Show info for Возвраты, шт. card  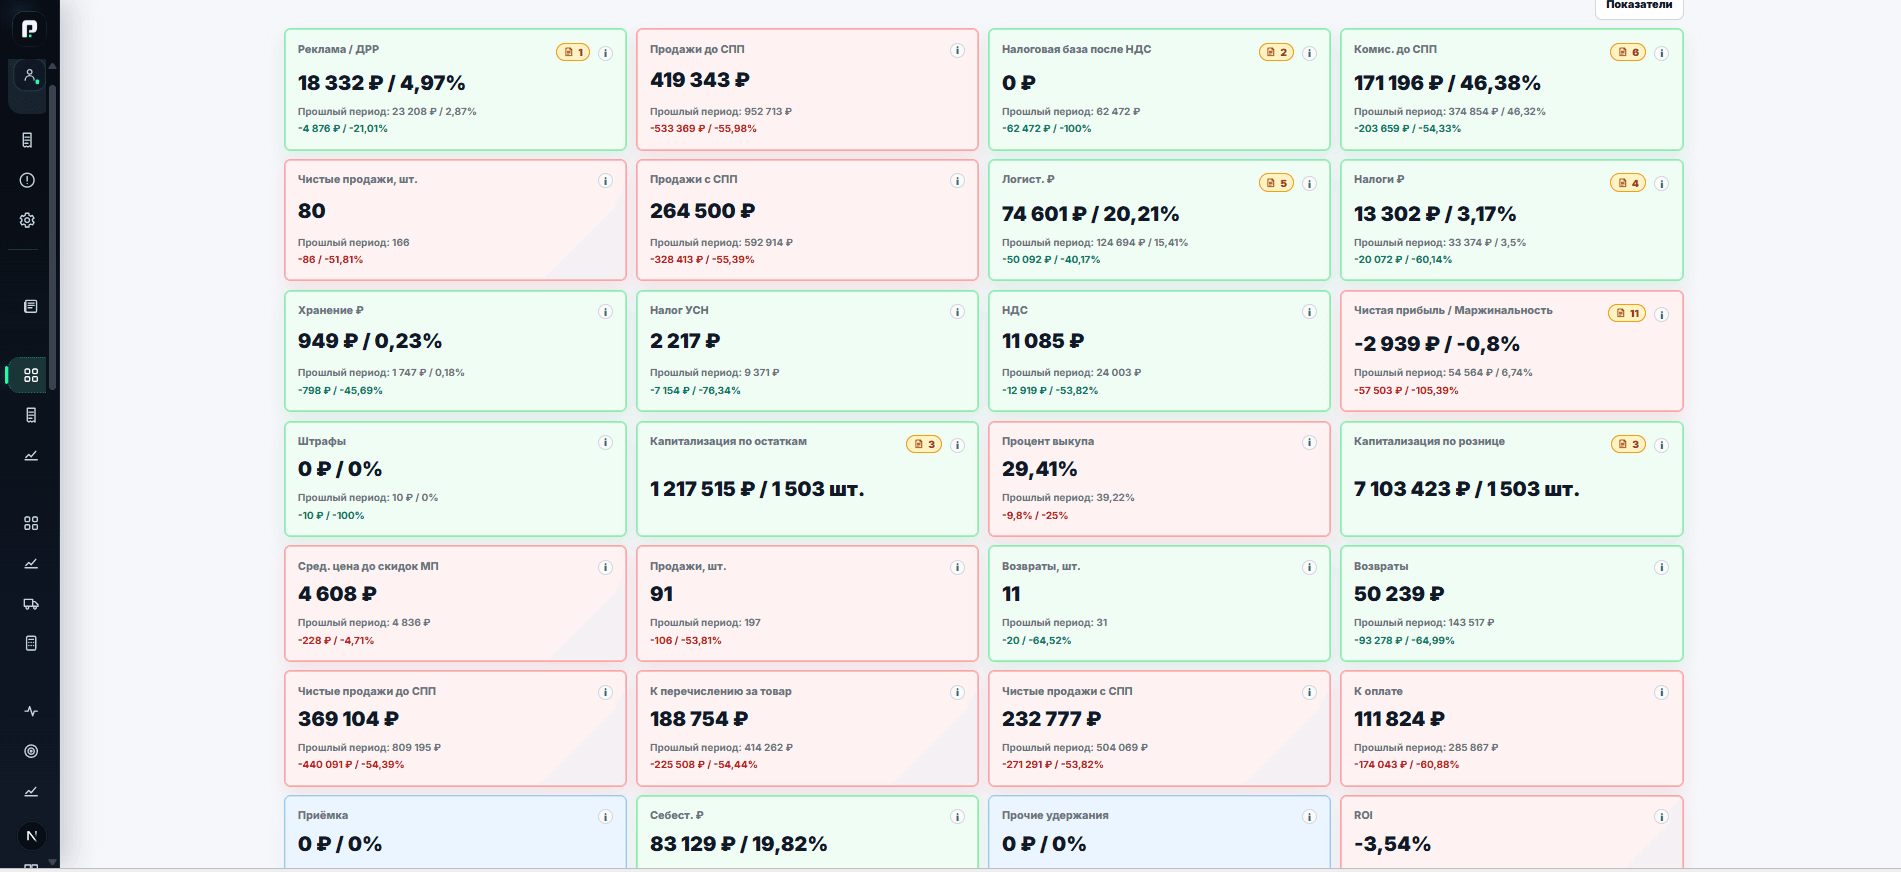tap(1309, 567)
